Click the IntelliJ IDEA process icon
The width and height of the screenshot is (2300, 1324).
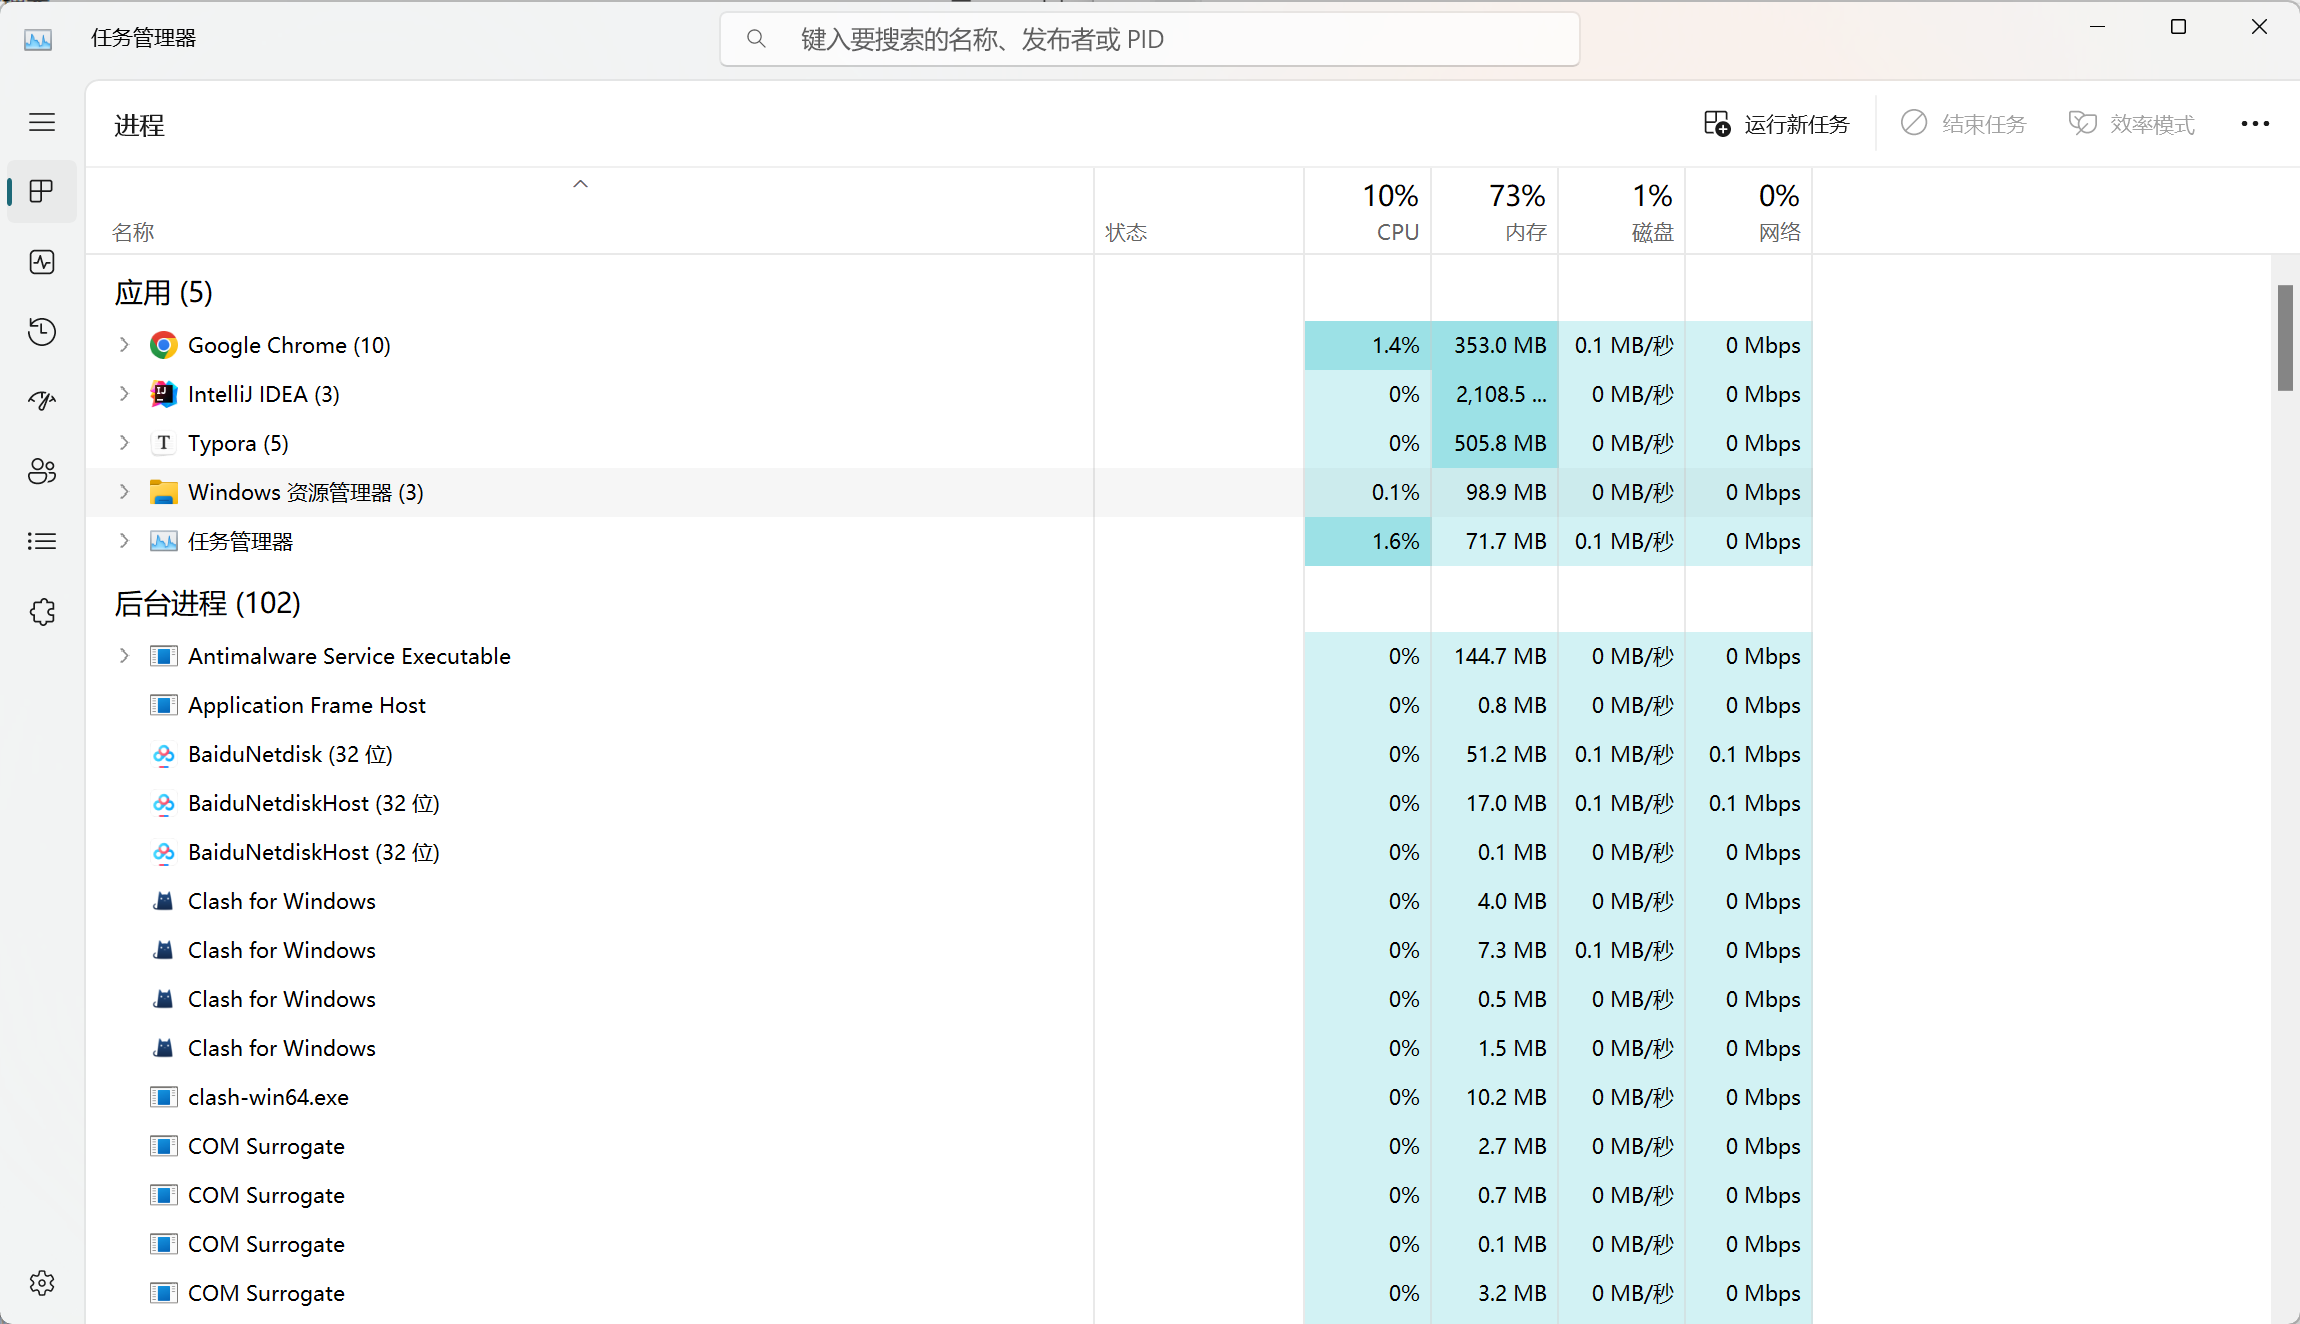click(164, 394)
